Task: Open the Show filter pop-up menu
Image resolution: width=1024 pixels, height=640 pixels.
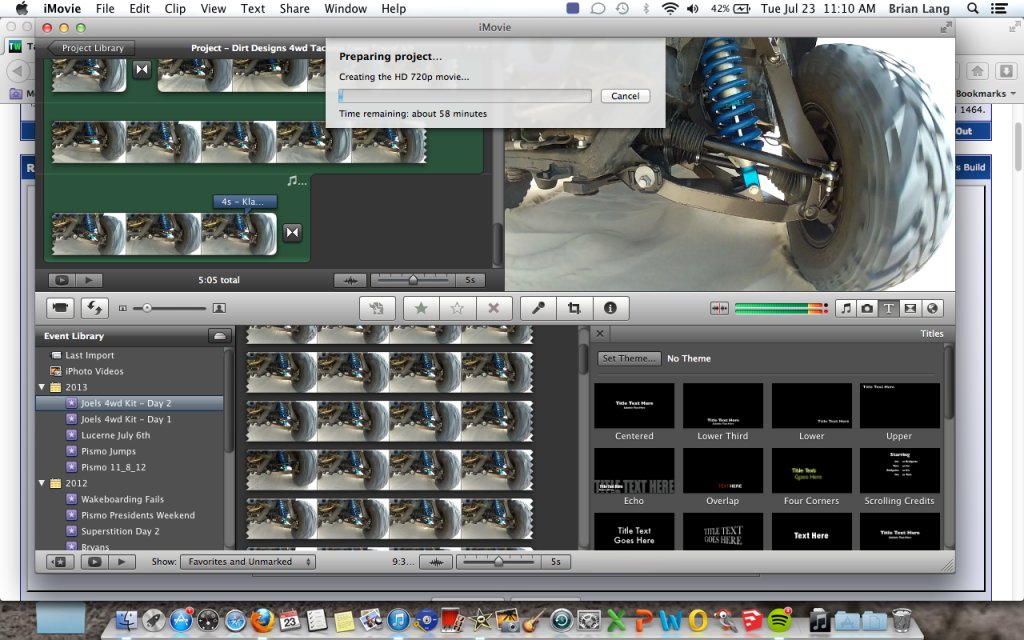Action: tap(248, 562)
